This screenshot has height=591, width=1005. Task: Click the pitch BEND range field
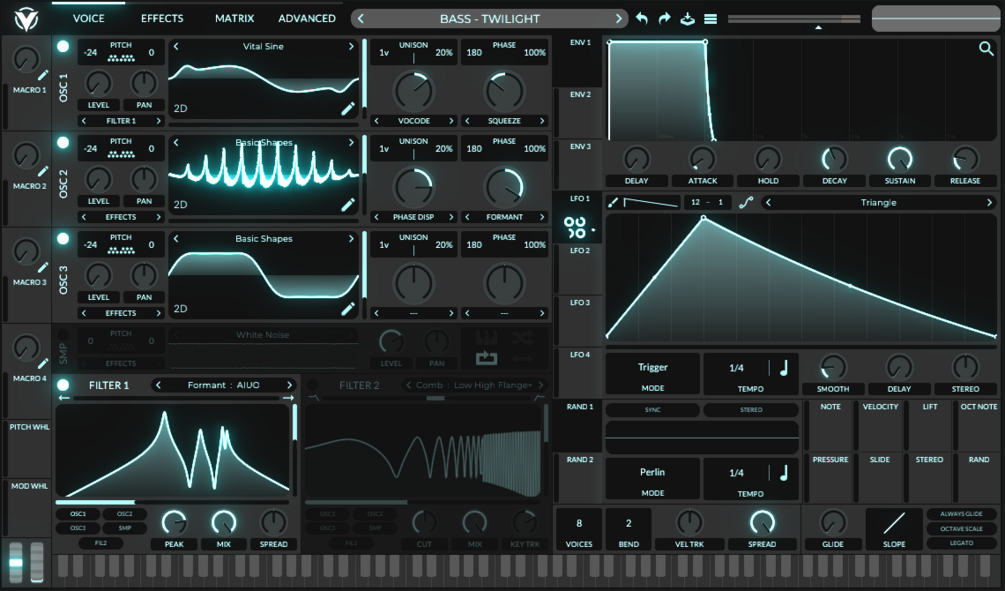click(628, 529)
